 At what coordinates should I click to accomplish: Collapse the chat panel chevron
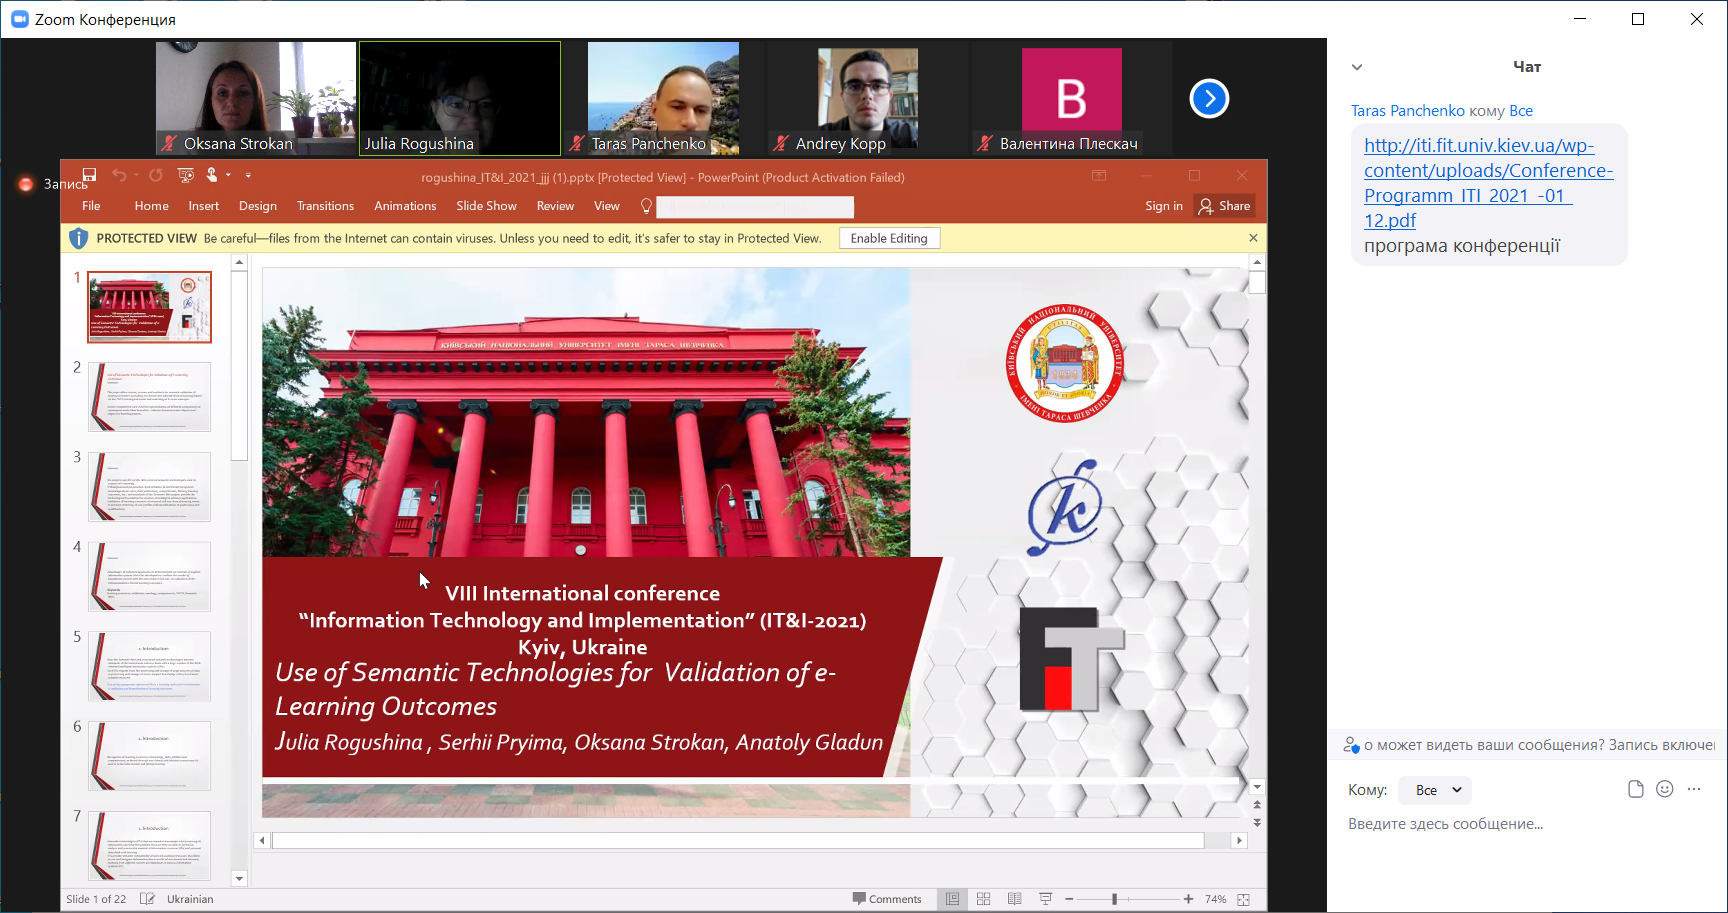[x=1357, y=67]
